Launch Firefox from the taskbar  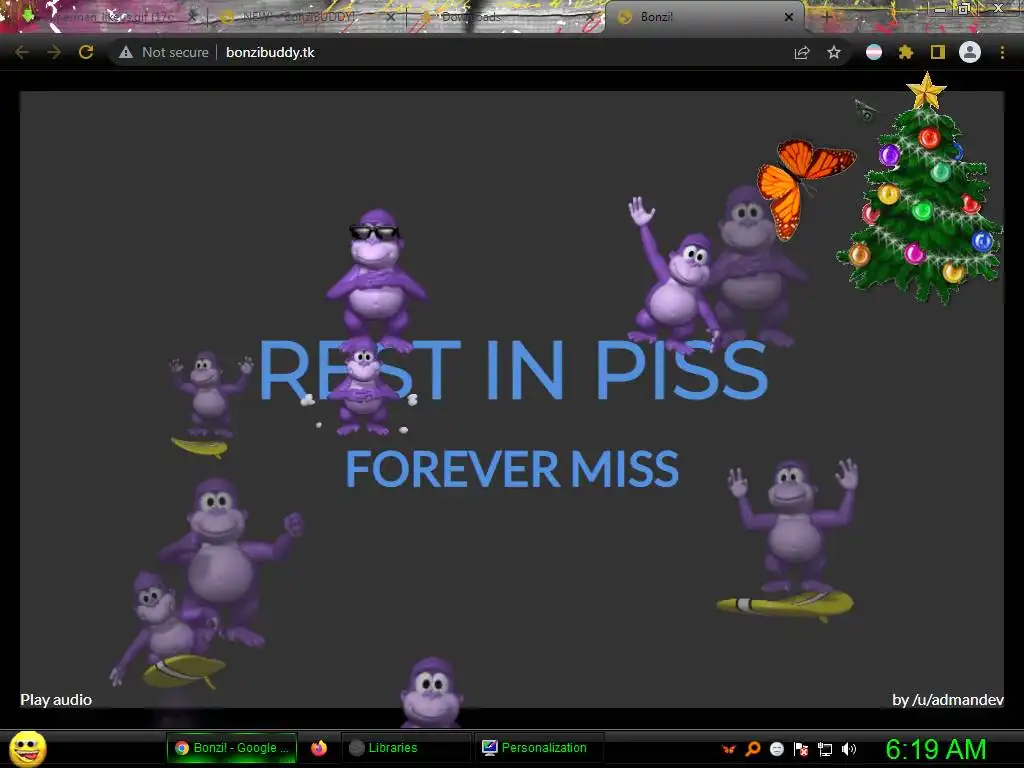pyautogui.click(x=319, y=748)
